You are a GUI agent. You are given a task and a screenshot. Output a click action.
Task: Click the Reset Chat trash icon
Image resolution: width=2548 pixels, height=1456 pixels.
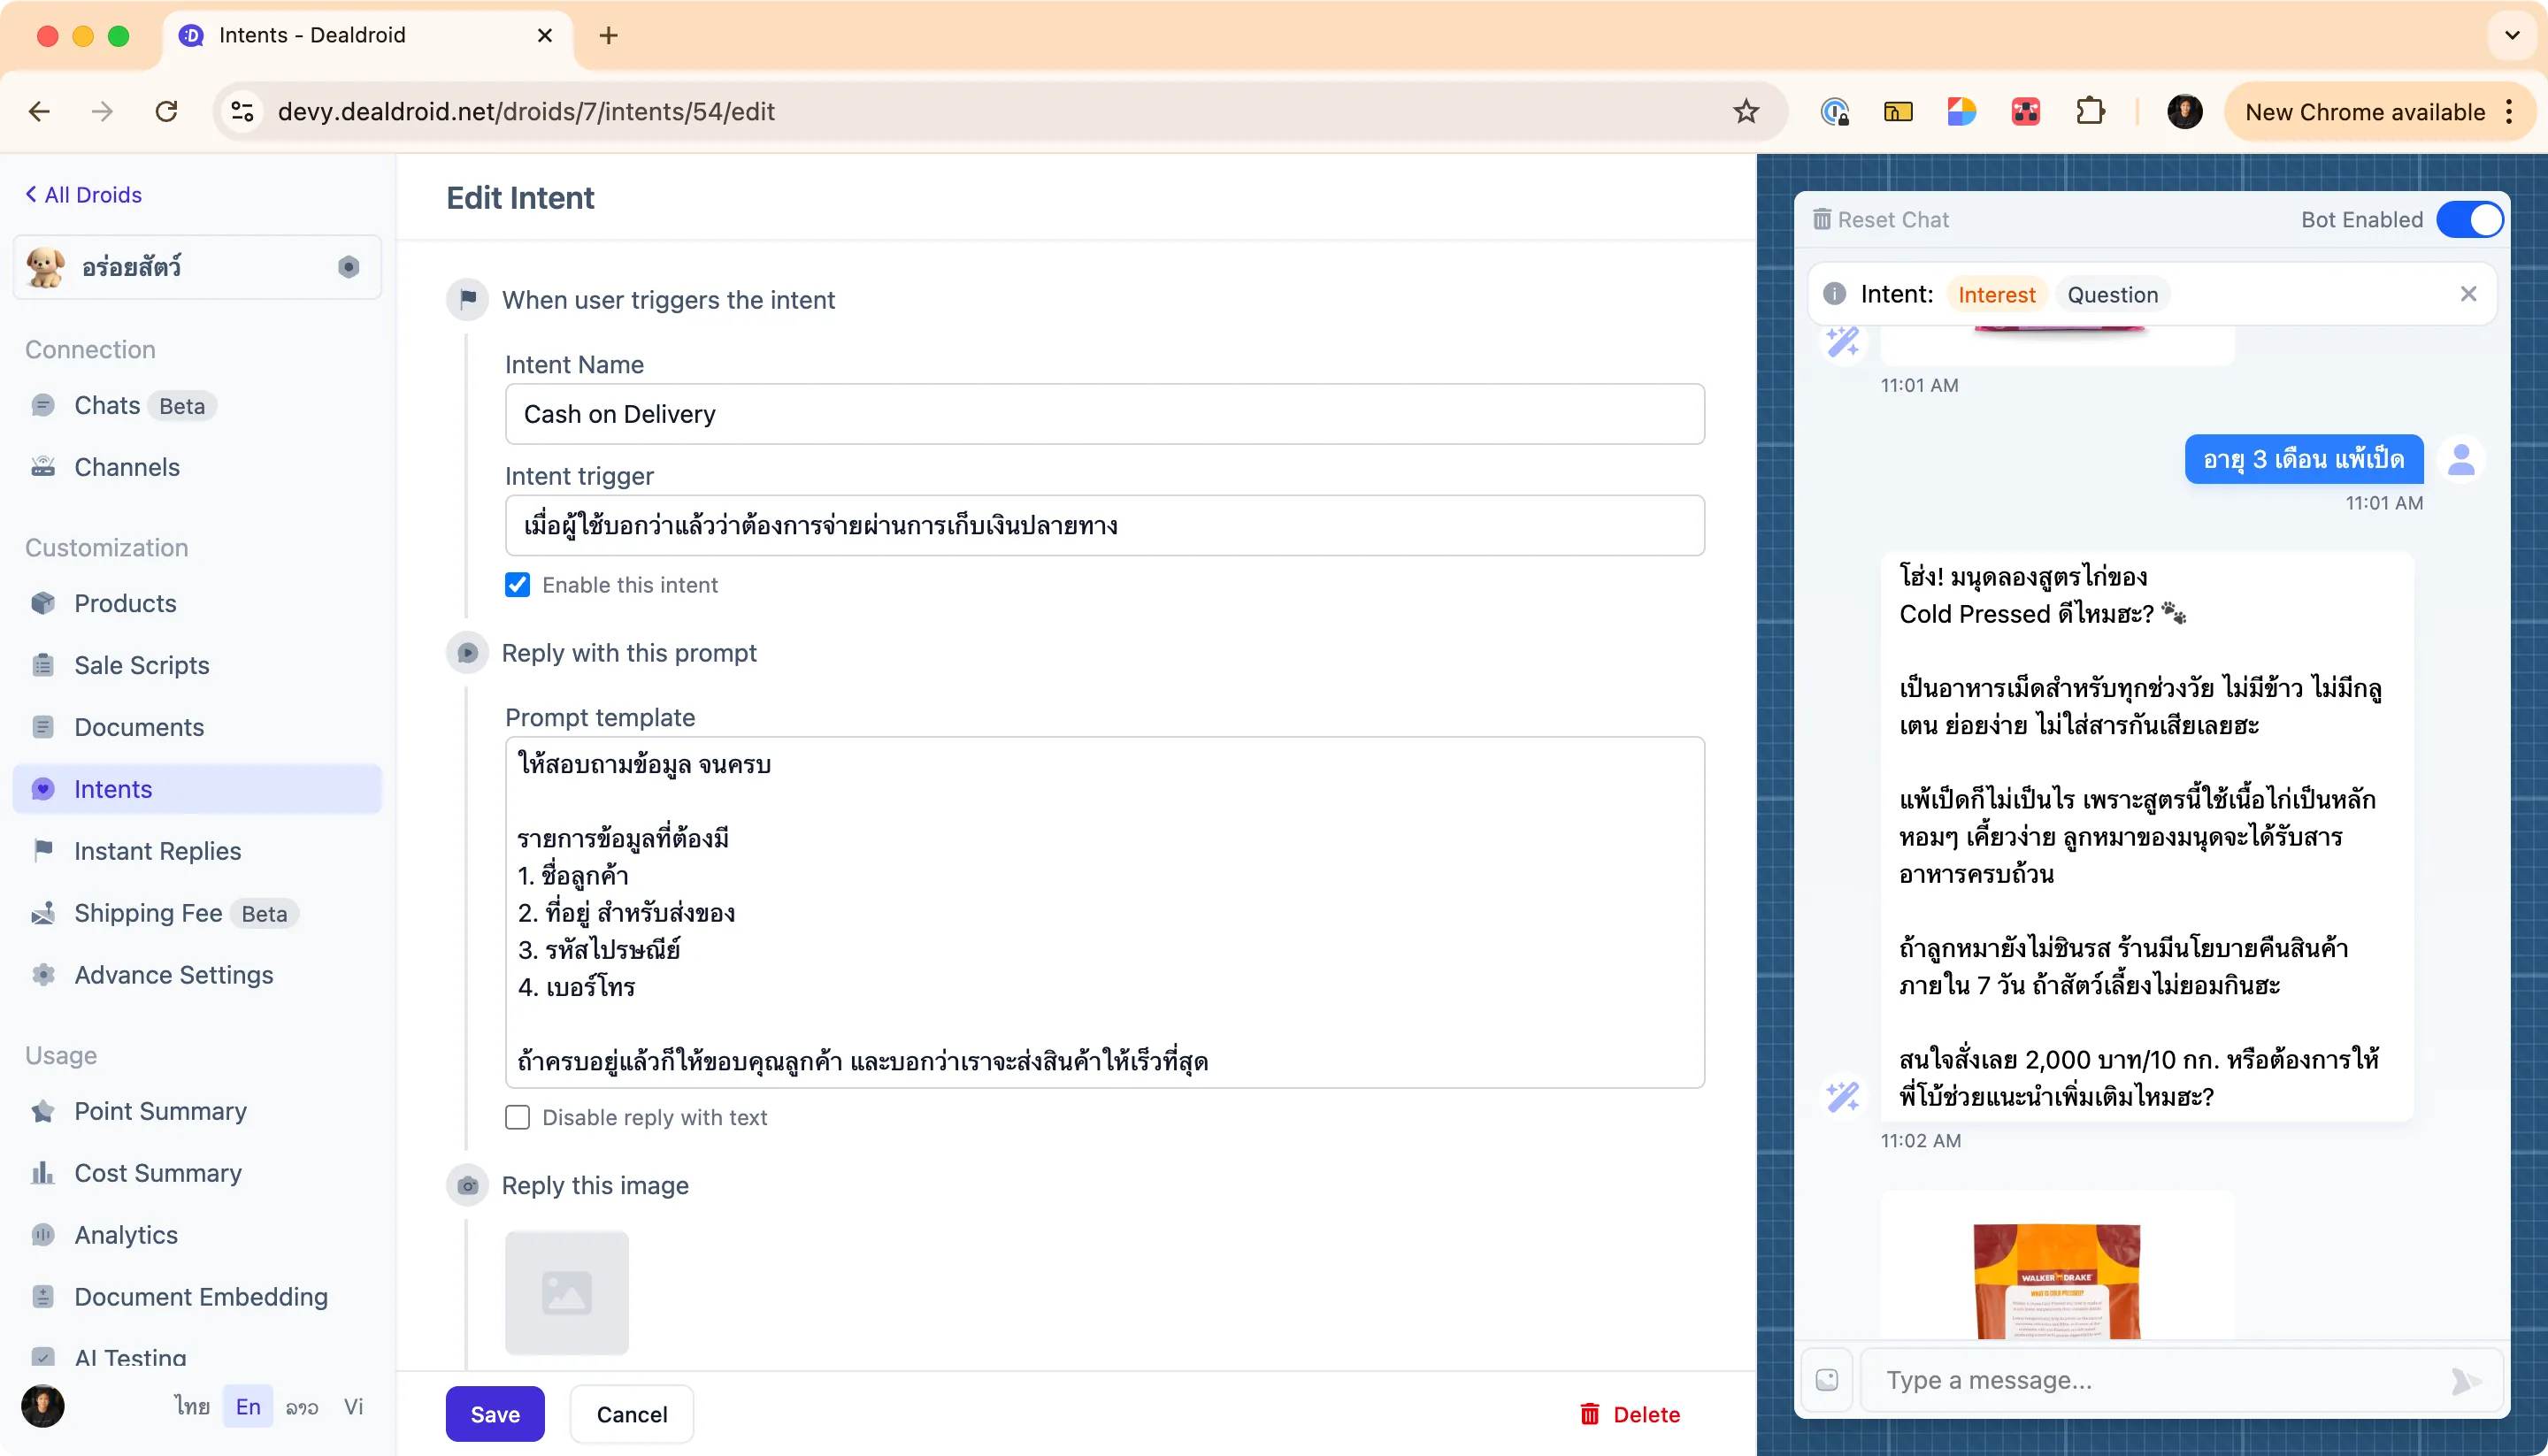click(1822, 219)
